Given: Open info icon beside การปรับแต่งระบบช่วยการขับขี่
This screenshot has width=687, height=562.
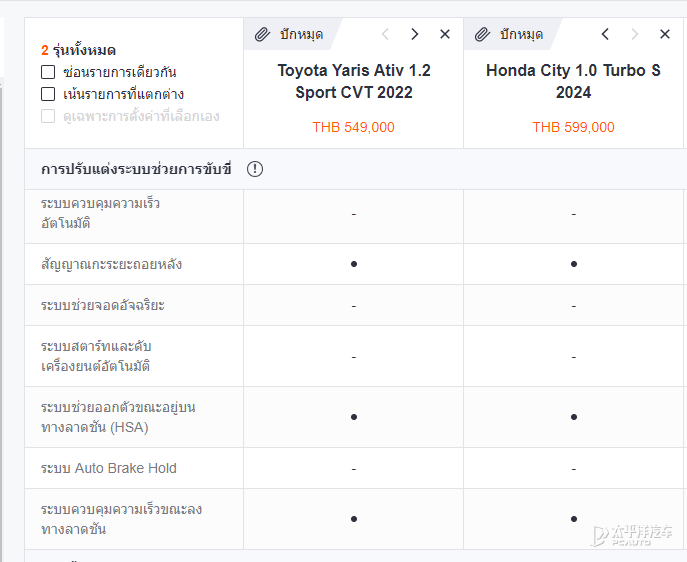Looking at the screenshot, I should point(255,169).
